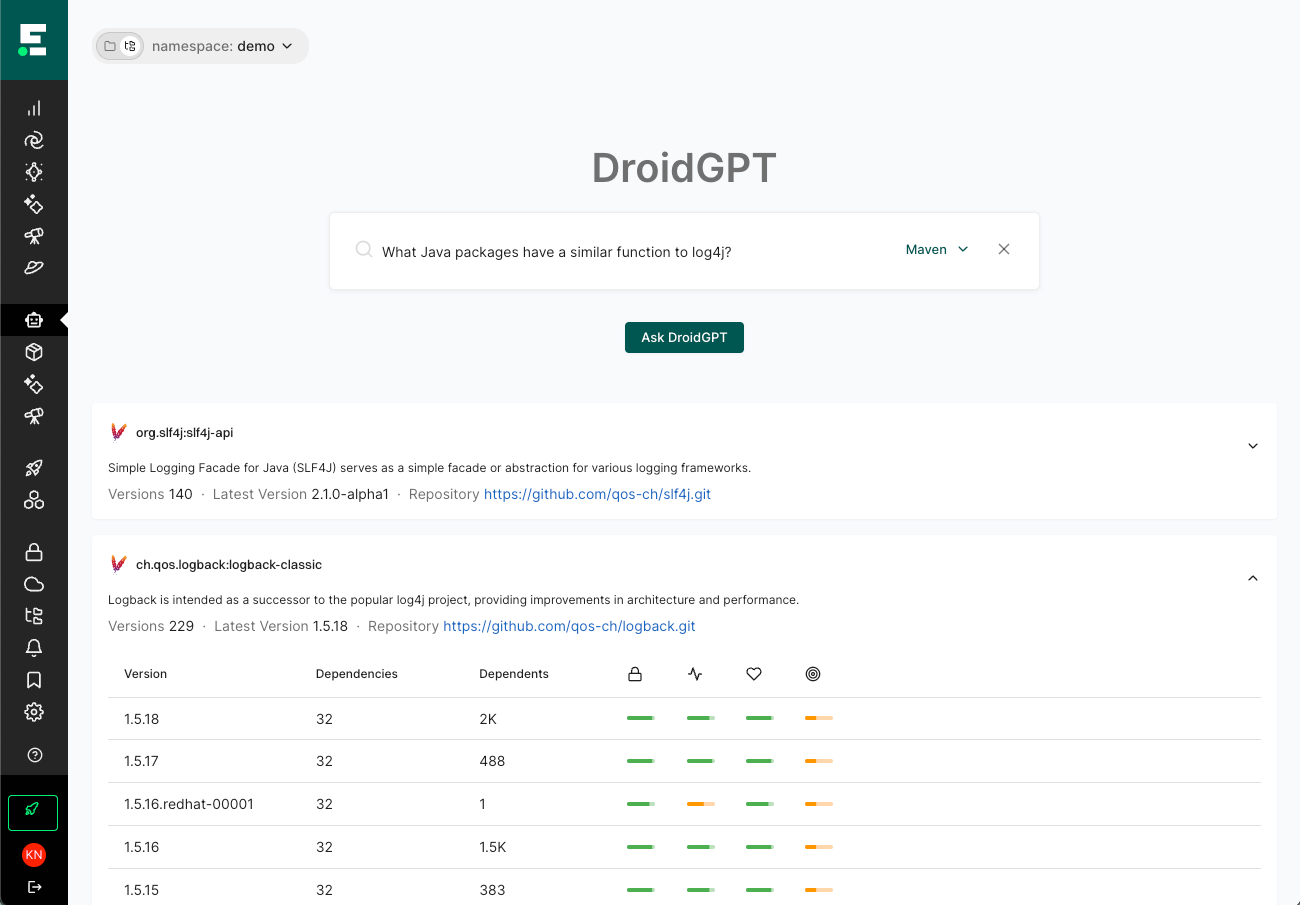This screenshot has width=1300, height=905.
Task: Open the namespace demo dropdown
Action: pos(222,46)
